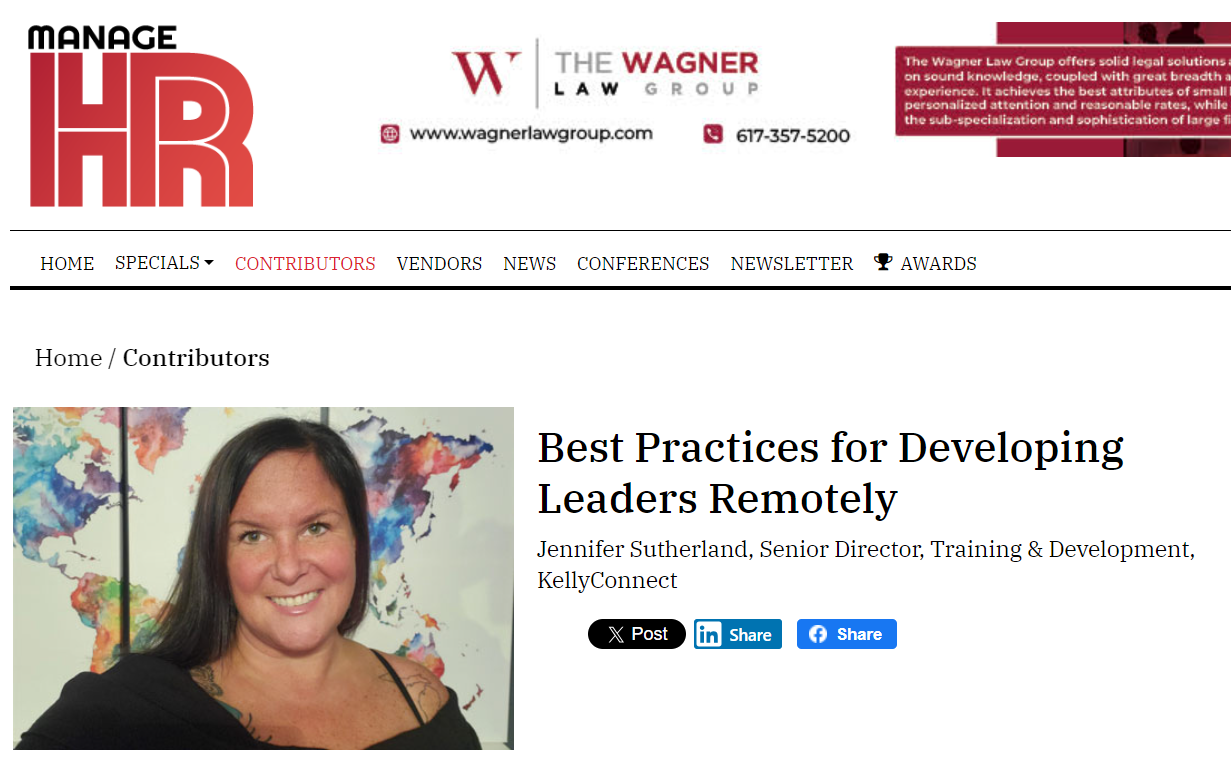The width and height of the screenshot is (1231, 768).
Task: Click the Wagner Law Group red banner ad
Action: 1063,89
